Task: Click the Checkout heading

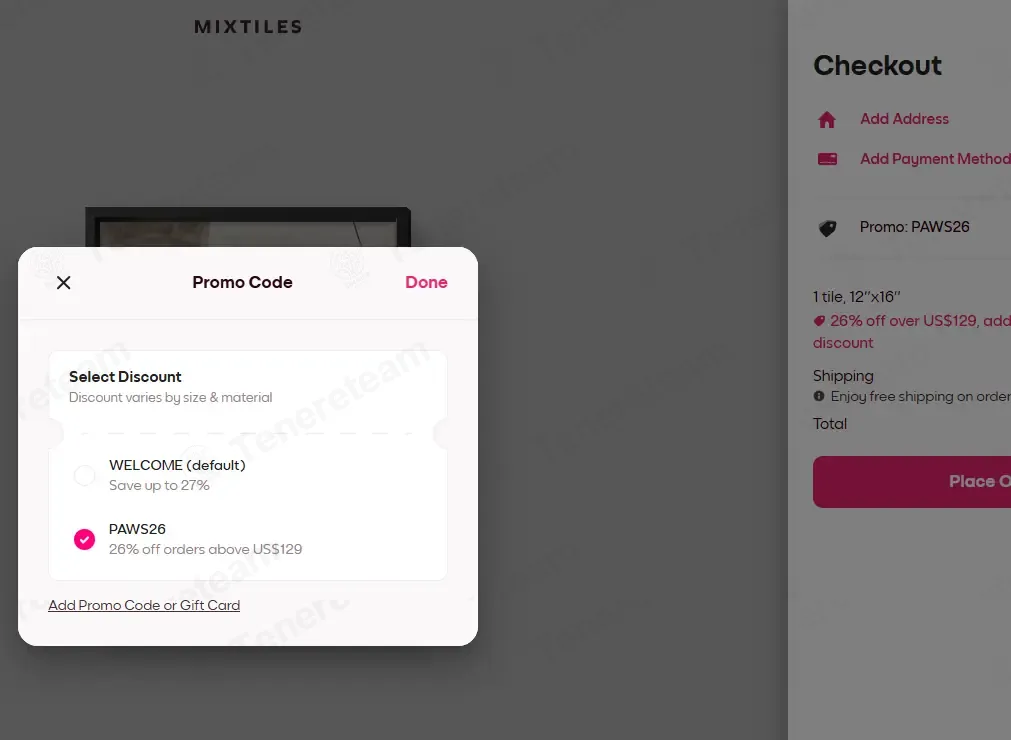Action: pyautogui.click(x=877, y=66)
